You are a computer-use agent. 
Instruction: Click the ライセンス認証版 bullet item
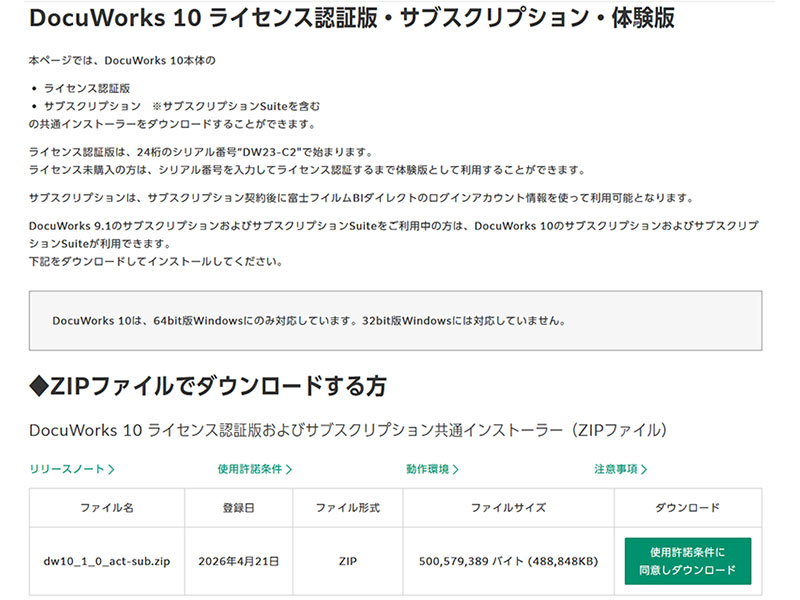(x=87, y=88)
